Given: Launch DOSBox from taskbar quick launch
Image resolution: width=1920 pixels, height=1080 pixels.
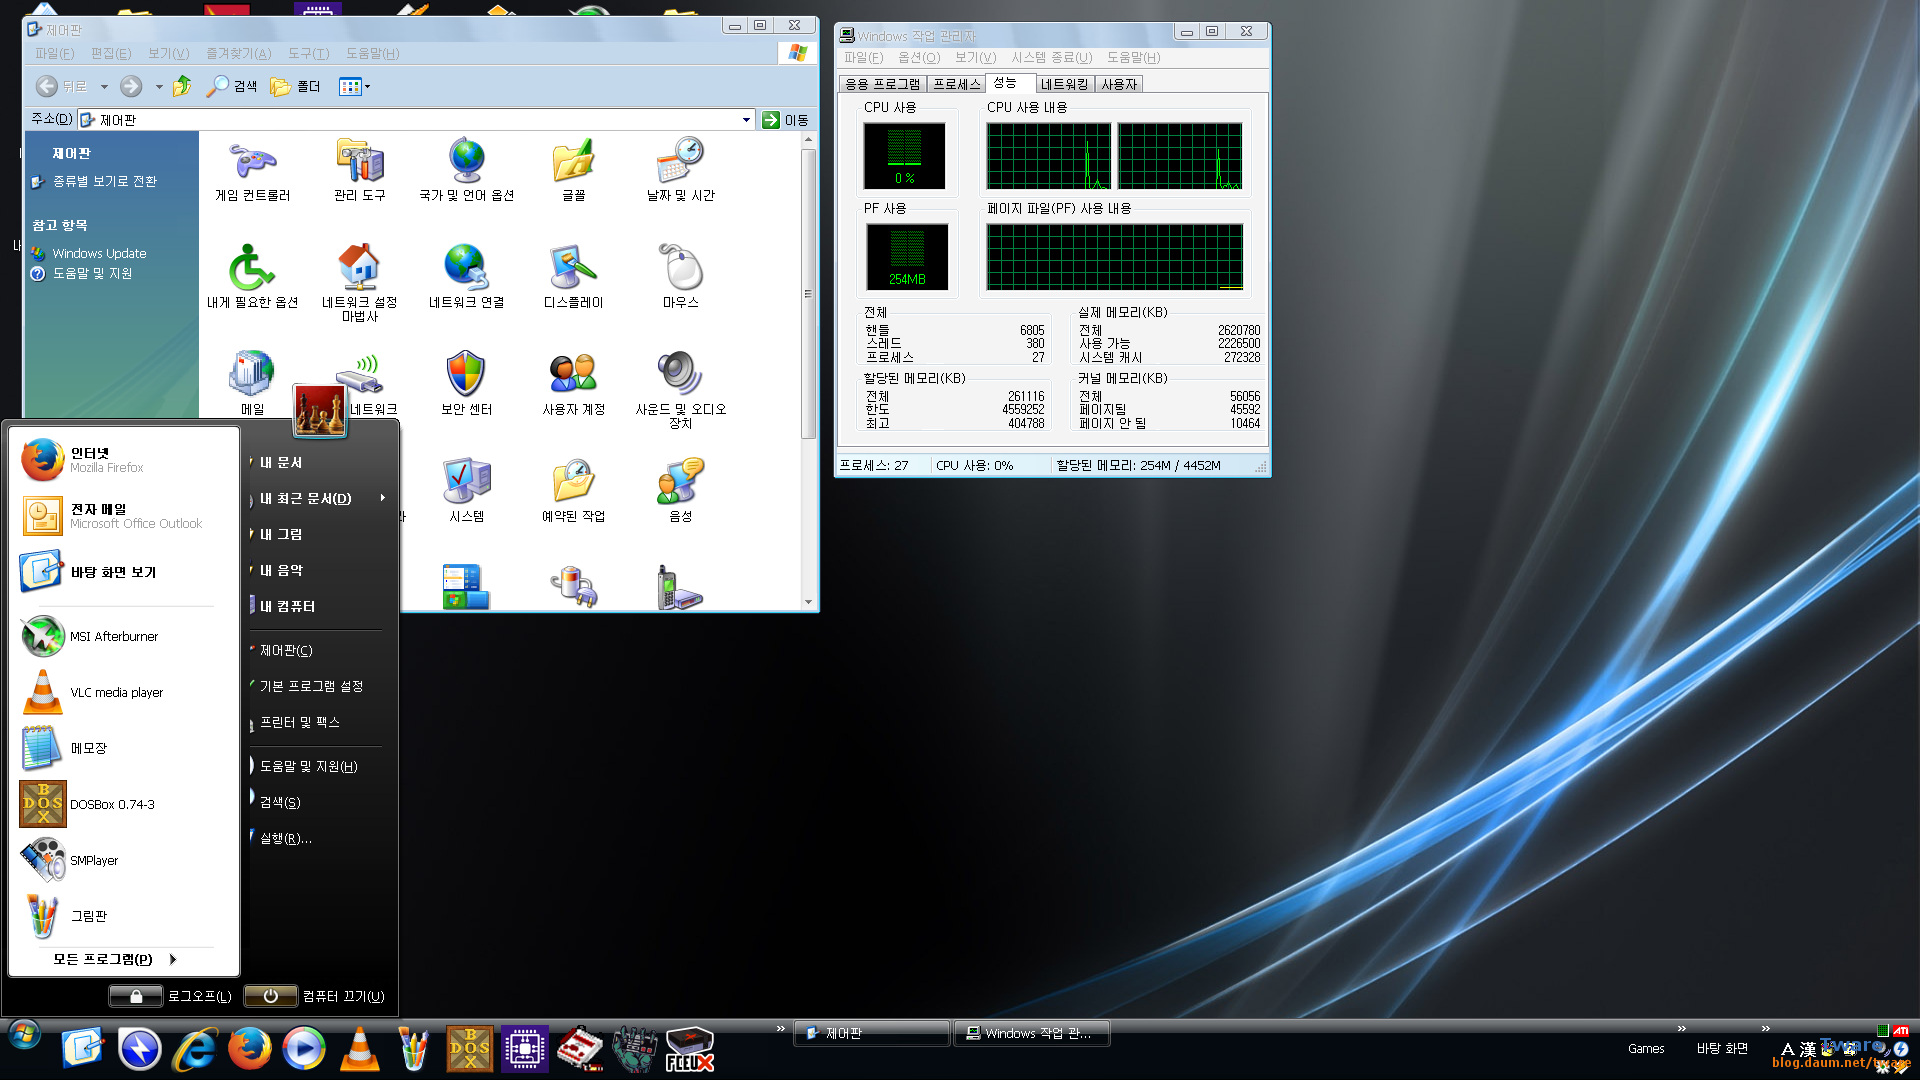Looking at the screenshot, I should tap(469, 1049).
